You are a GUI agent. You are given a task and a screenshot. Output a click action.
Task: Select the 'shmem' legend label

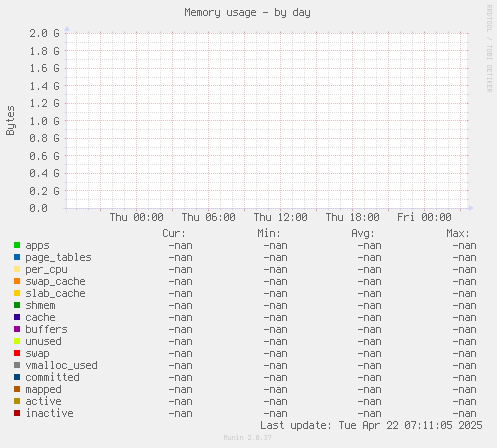point(40,306)
